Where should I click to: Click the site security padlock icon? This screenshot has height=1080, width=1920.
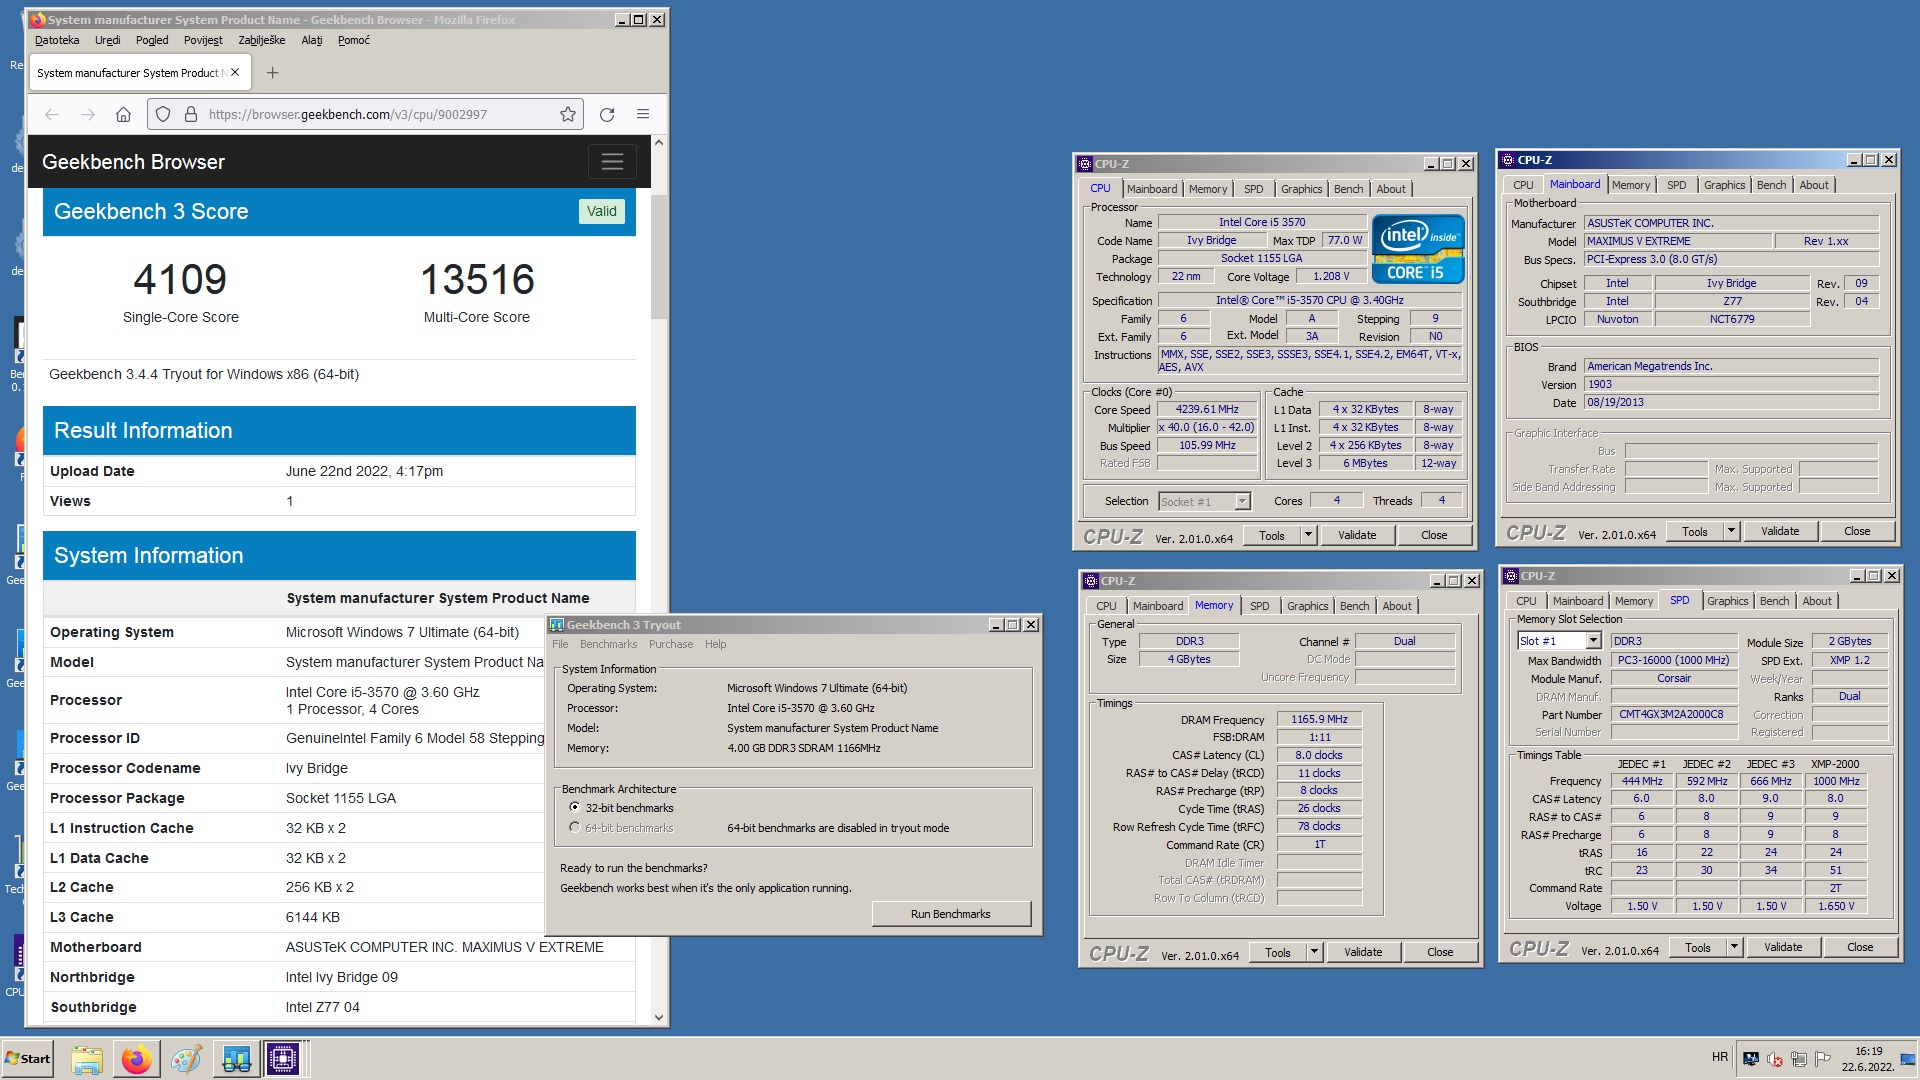(190, 114)
